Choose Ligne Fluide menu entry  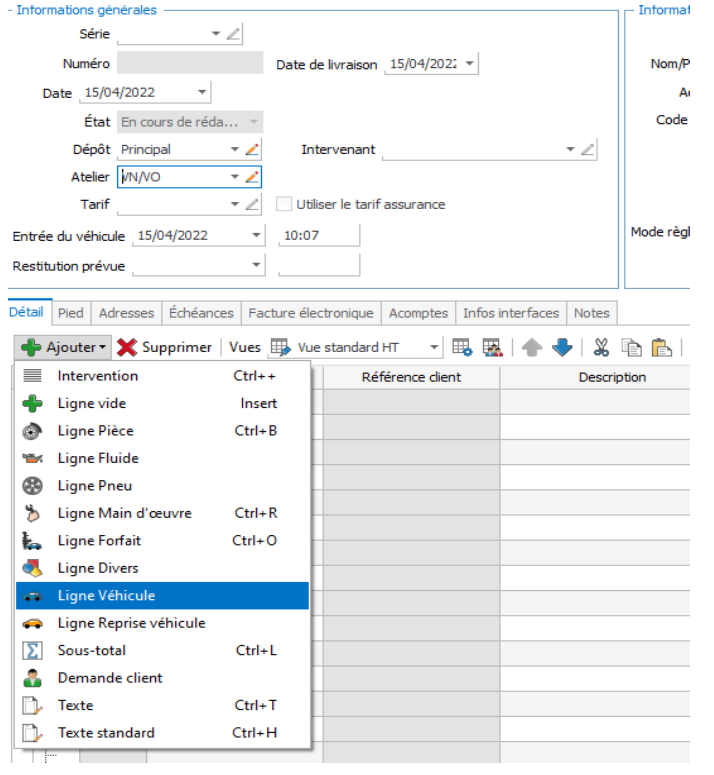pyautogui.click(x=162, y=458)
